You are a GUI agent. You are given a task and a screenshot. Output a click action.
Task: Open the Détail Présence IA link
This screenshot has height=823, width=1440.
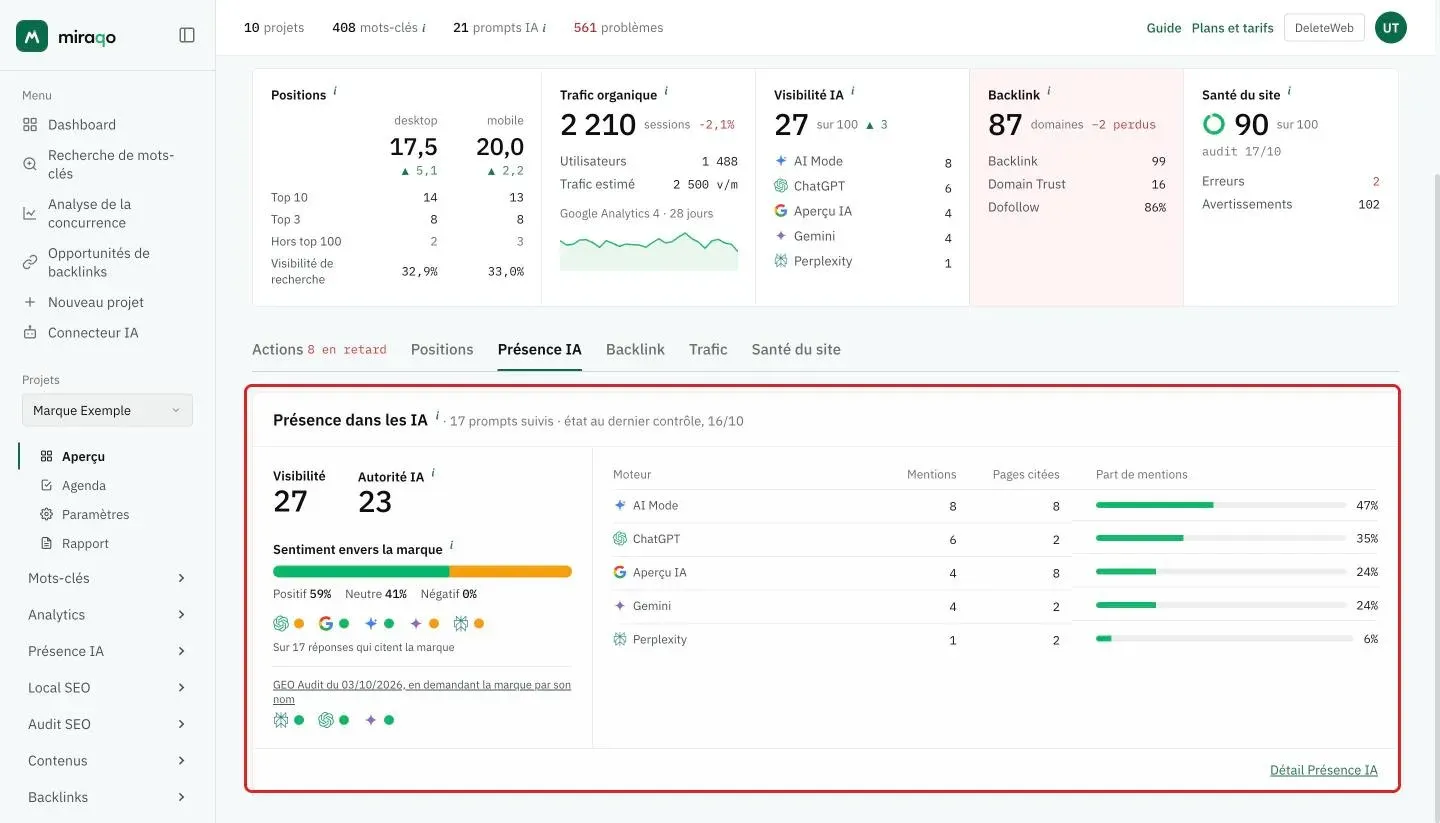(1324, 770)
